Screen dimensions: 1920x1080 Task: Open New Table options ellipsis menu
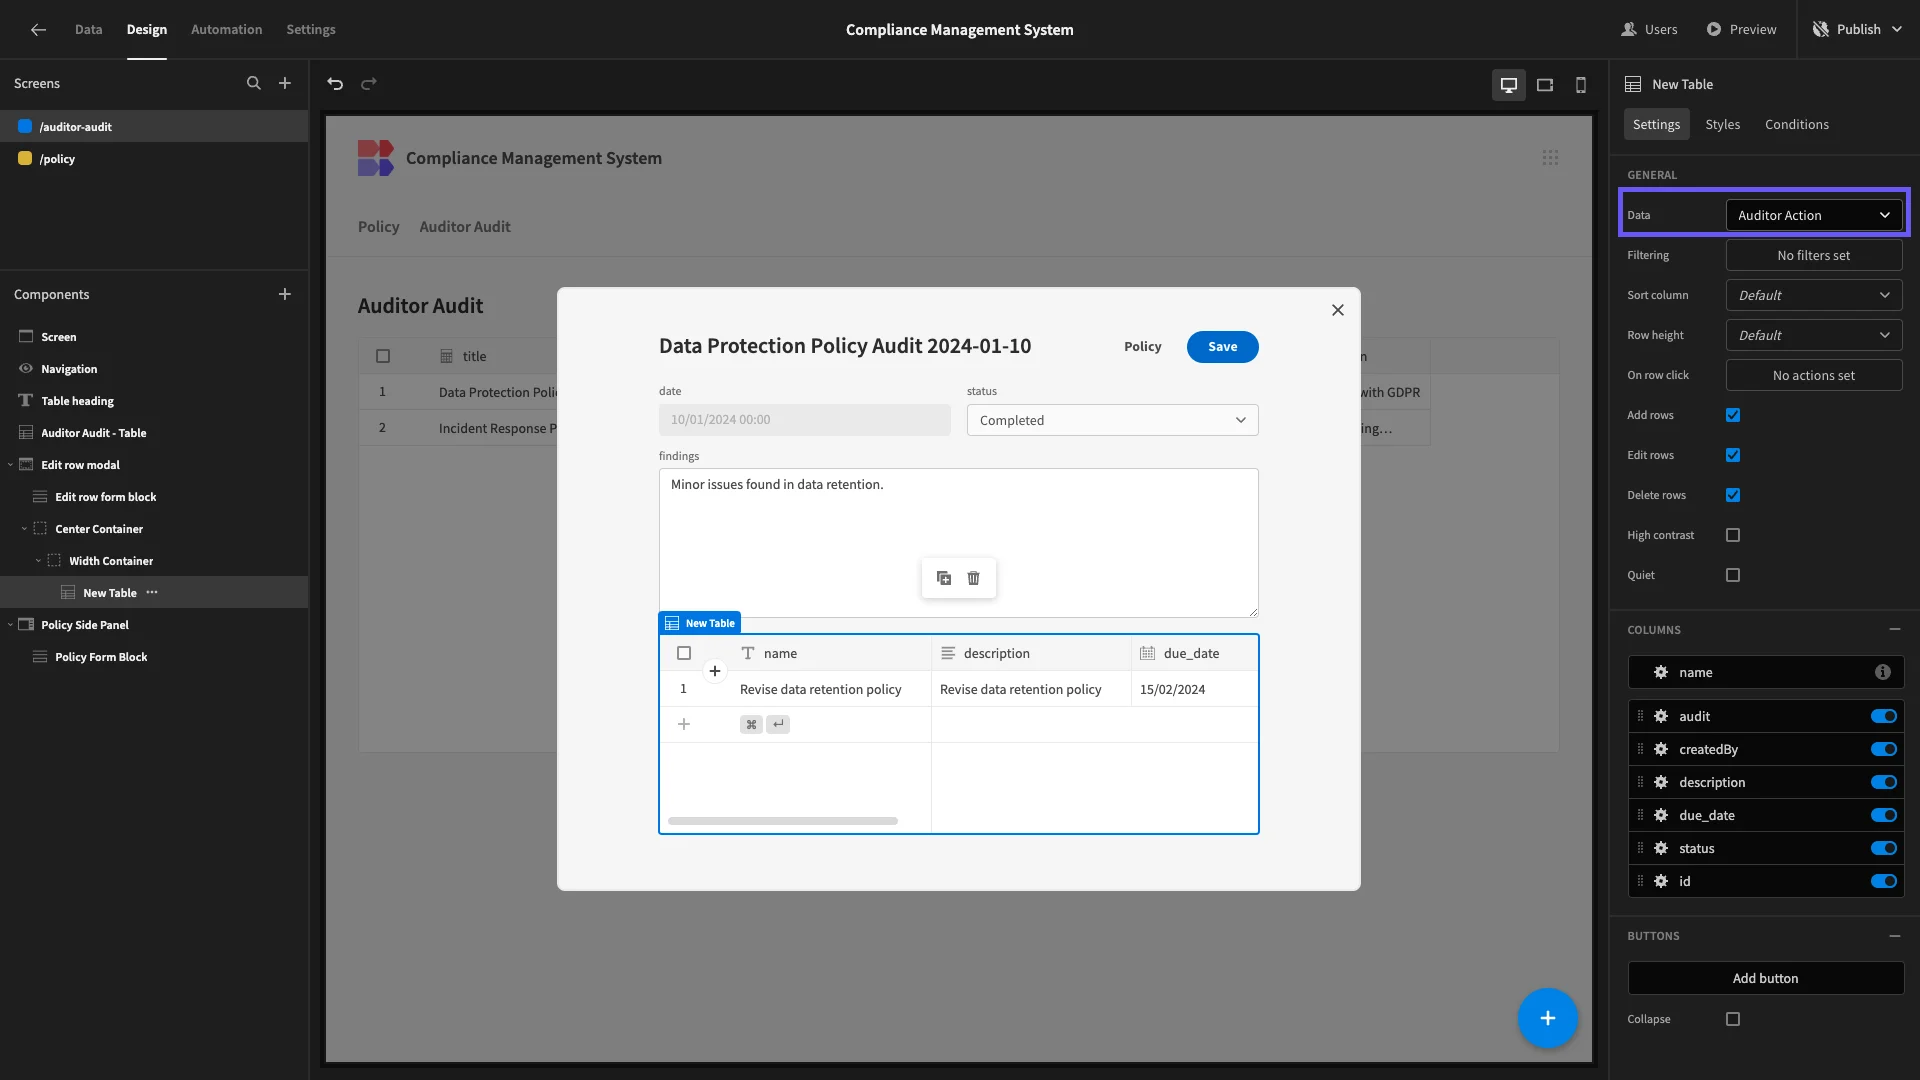tap(152, 592)
